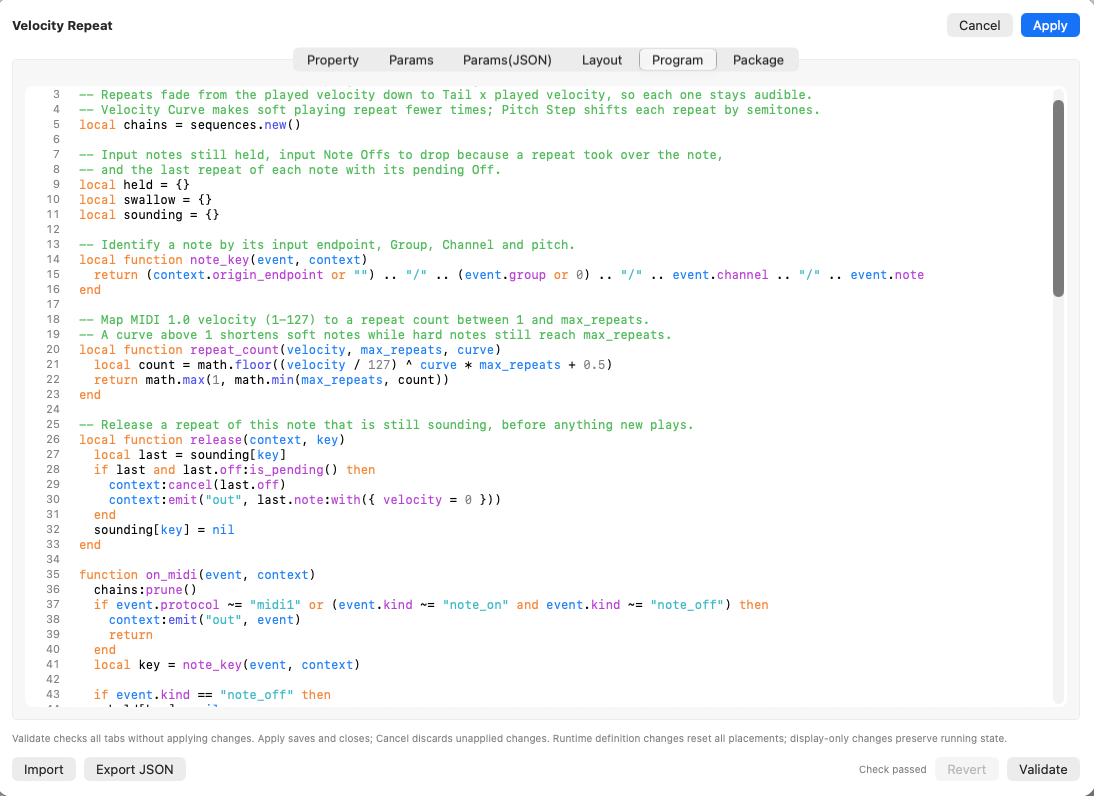Click comment 'Release a repeat of this note'
The width and height of the screenshot is (1094, 796).
[x=386, y=425]
